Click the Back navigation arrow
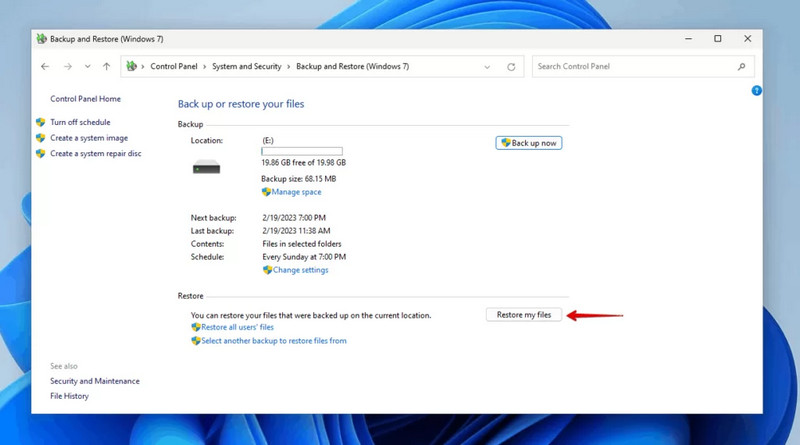The width and height of the screenshot is (800, 445). click(45, 67)
